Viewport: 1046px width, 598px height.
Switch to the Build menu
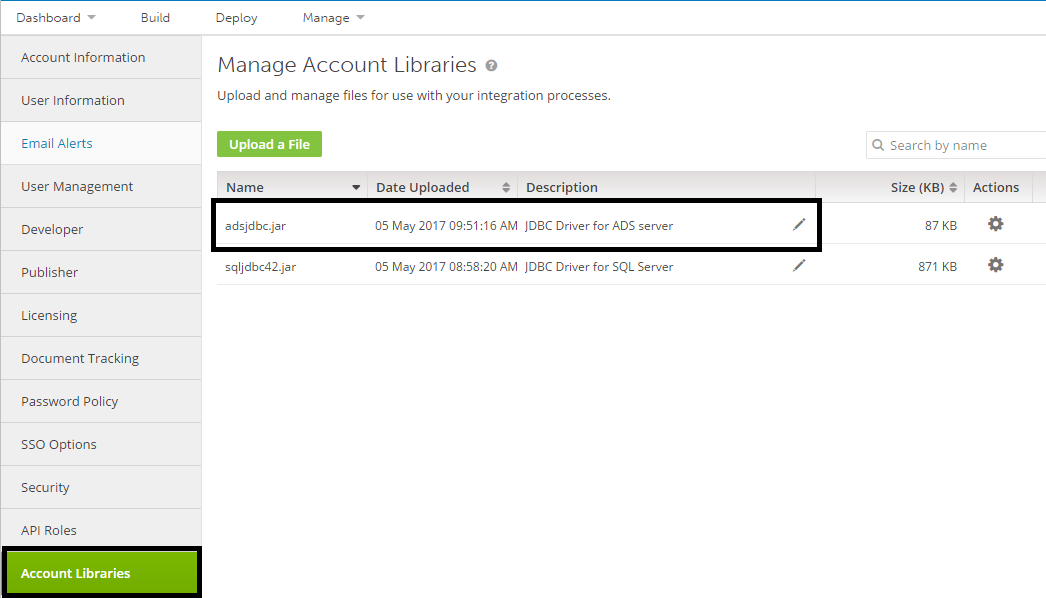[155, 17]
